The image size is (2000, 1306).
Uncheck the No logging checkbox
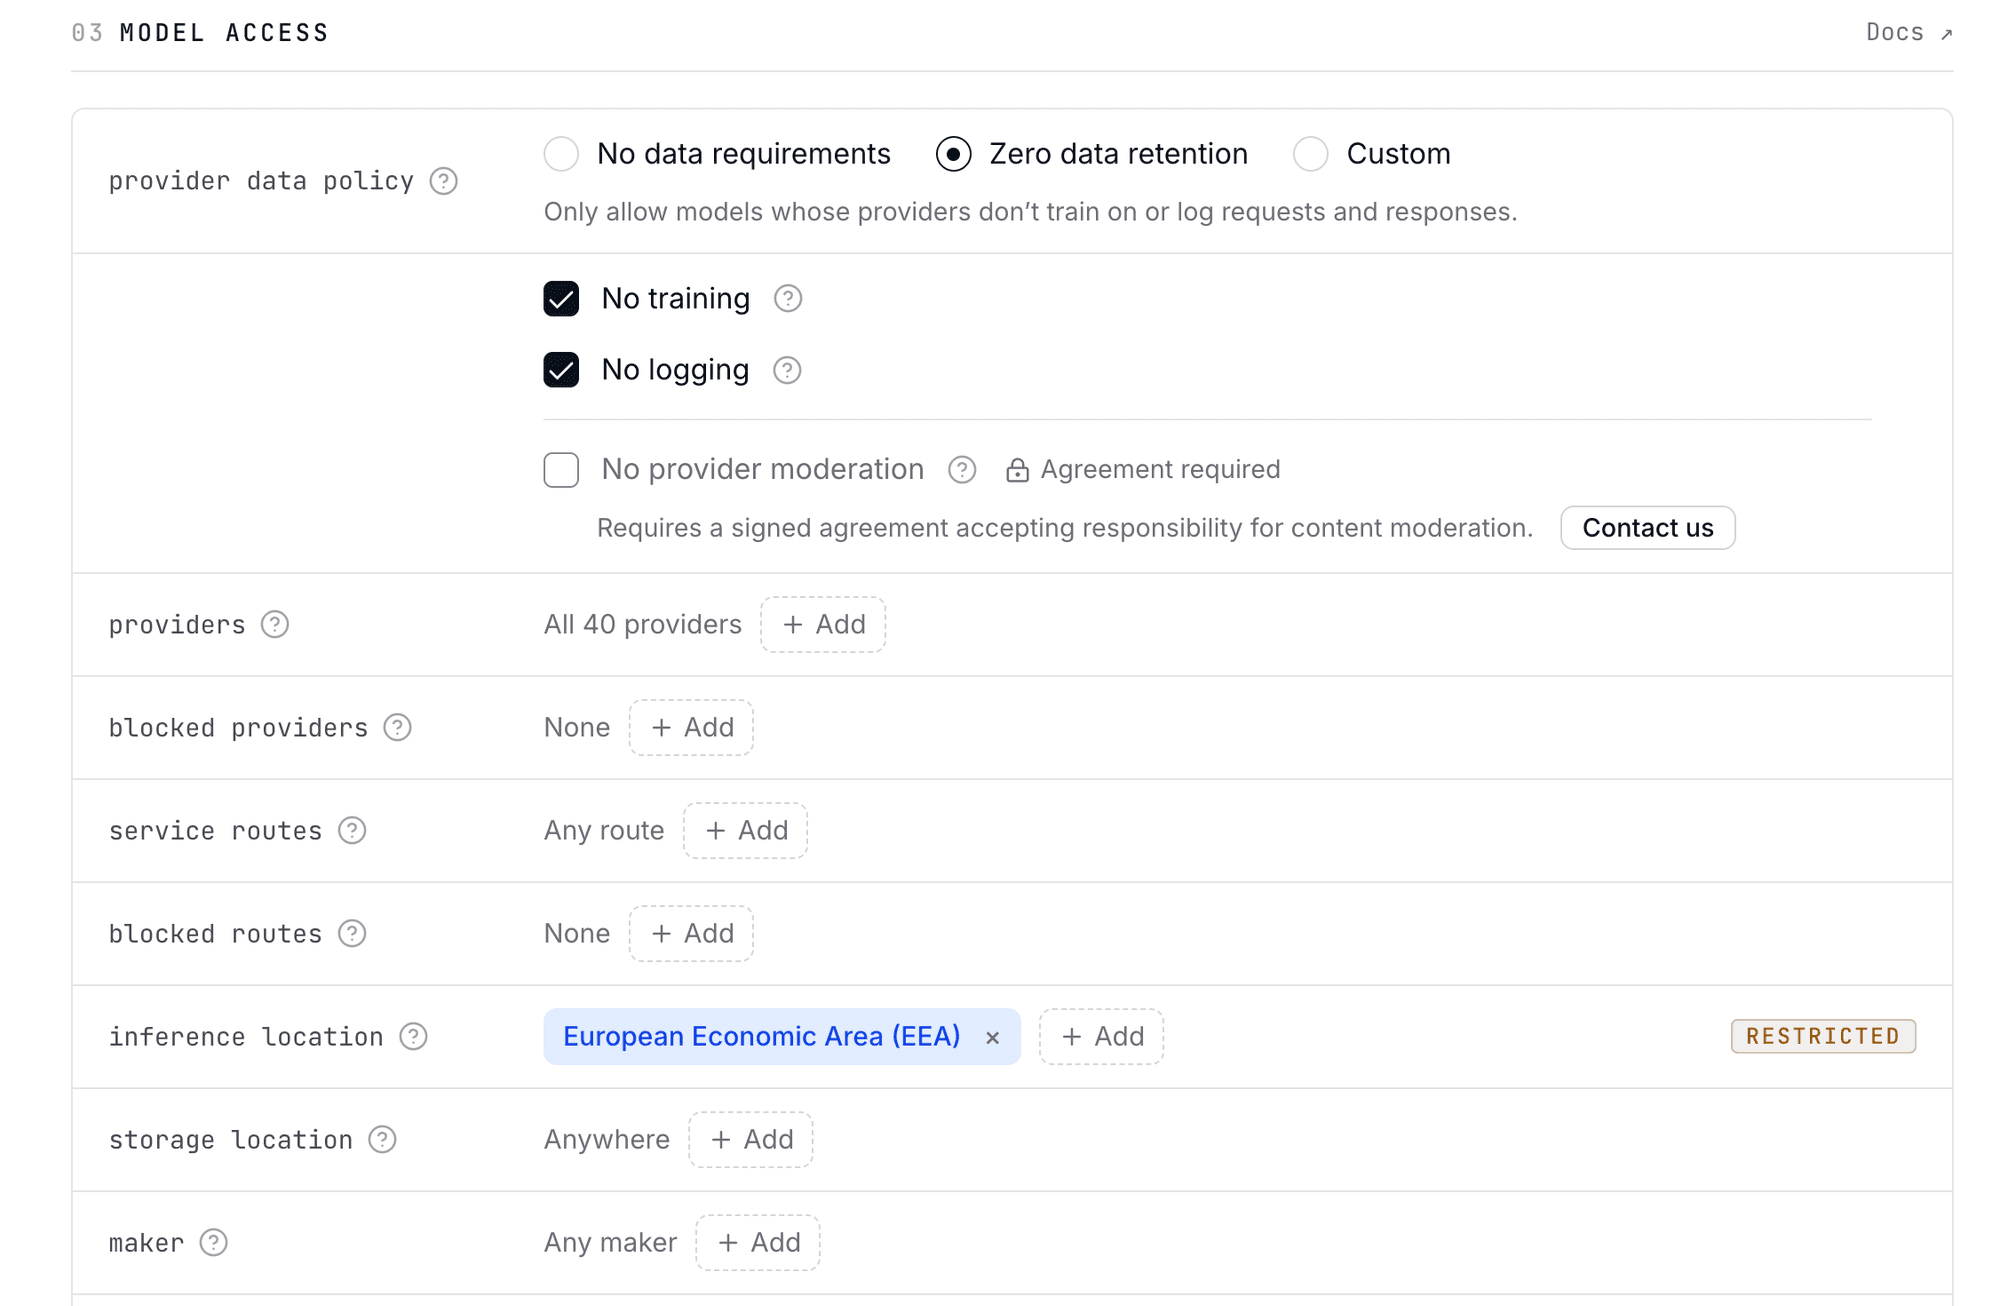point(561,370)
